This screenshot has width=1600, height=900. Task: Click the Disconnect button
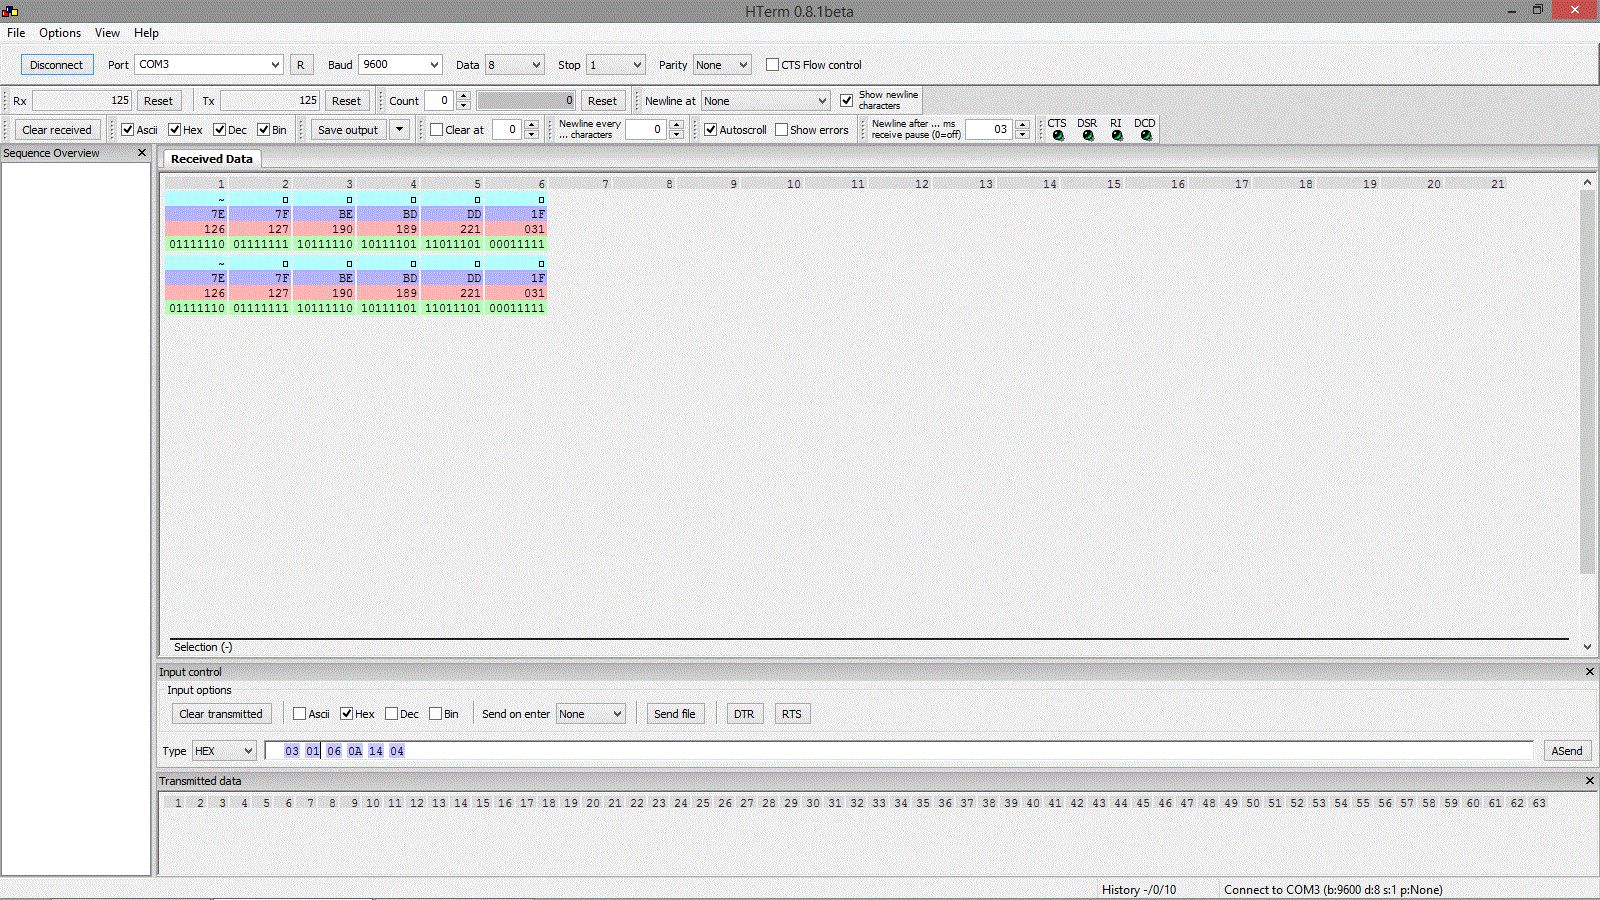pos(56,65)
